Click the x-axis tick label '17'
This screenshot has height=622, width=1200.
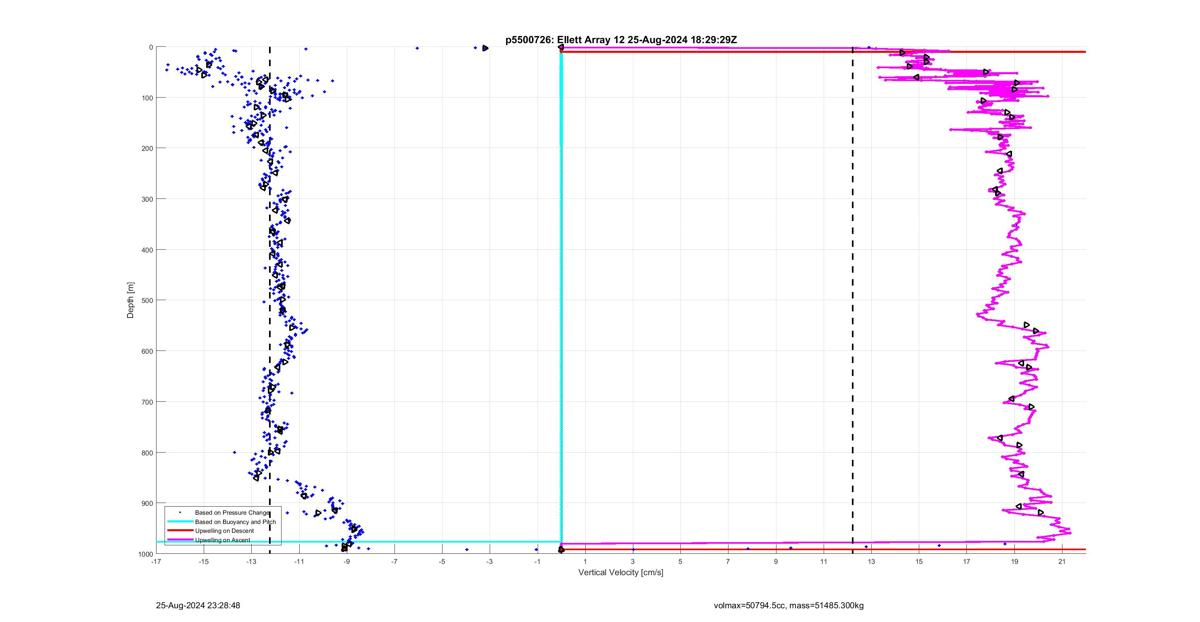[x=967, y=562]
